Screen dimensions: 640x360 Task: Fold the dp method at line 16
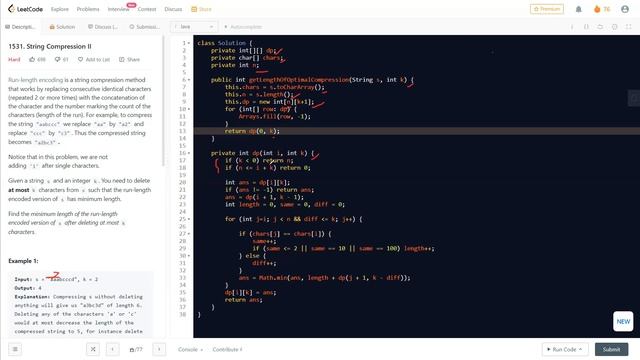(189, 153)
